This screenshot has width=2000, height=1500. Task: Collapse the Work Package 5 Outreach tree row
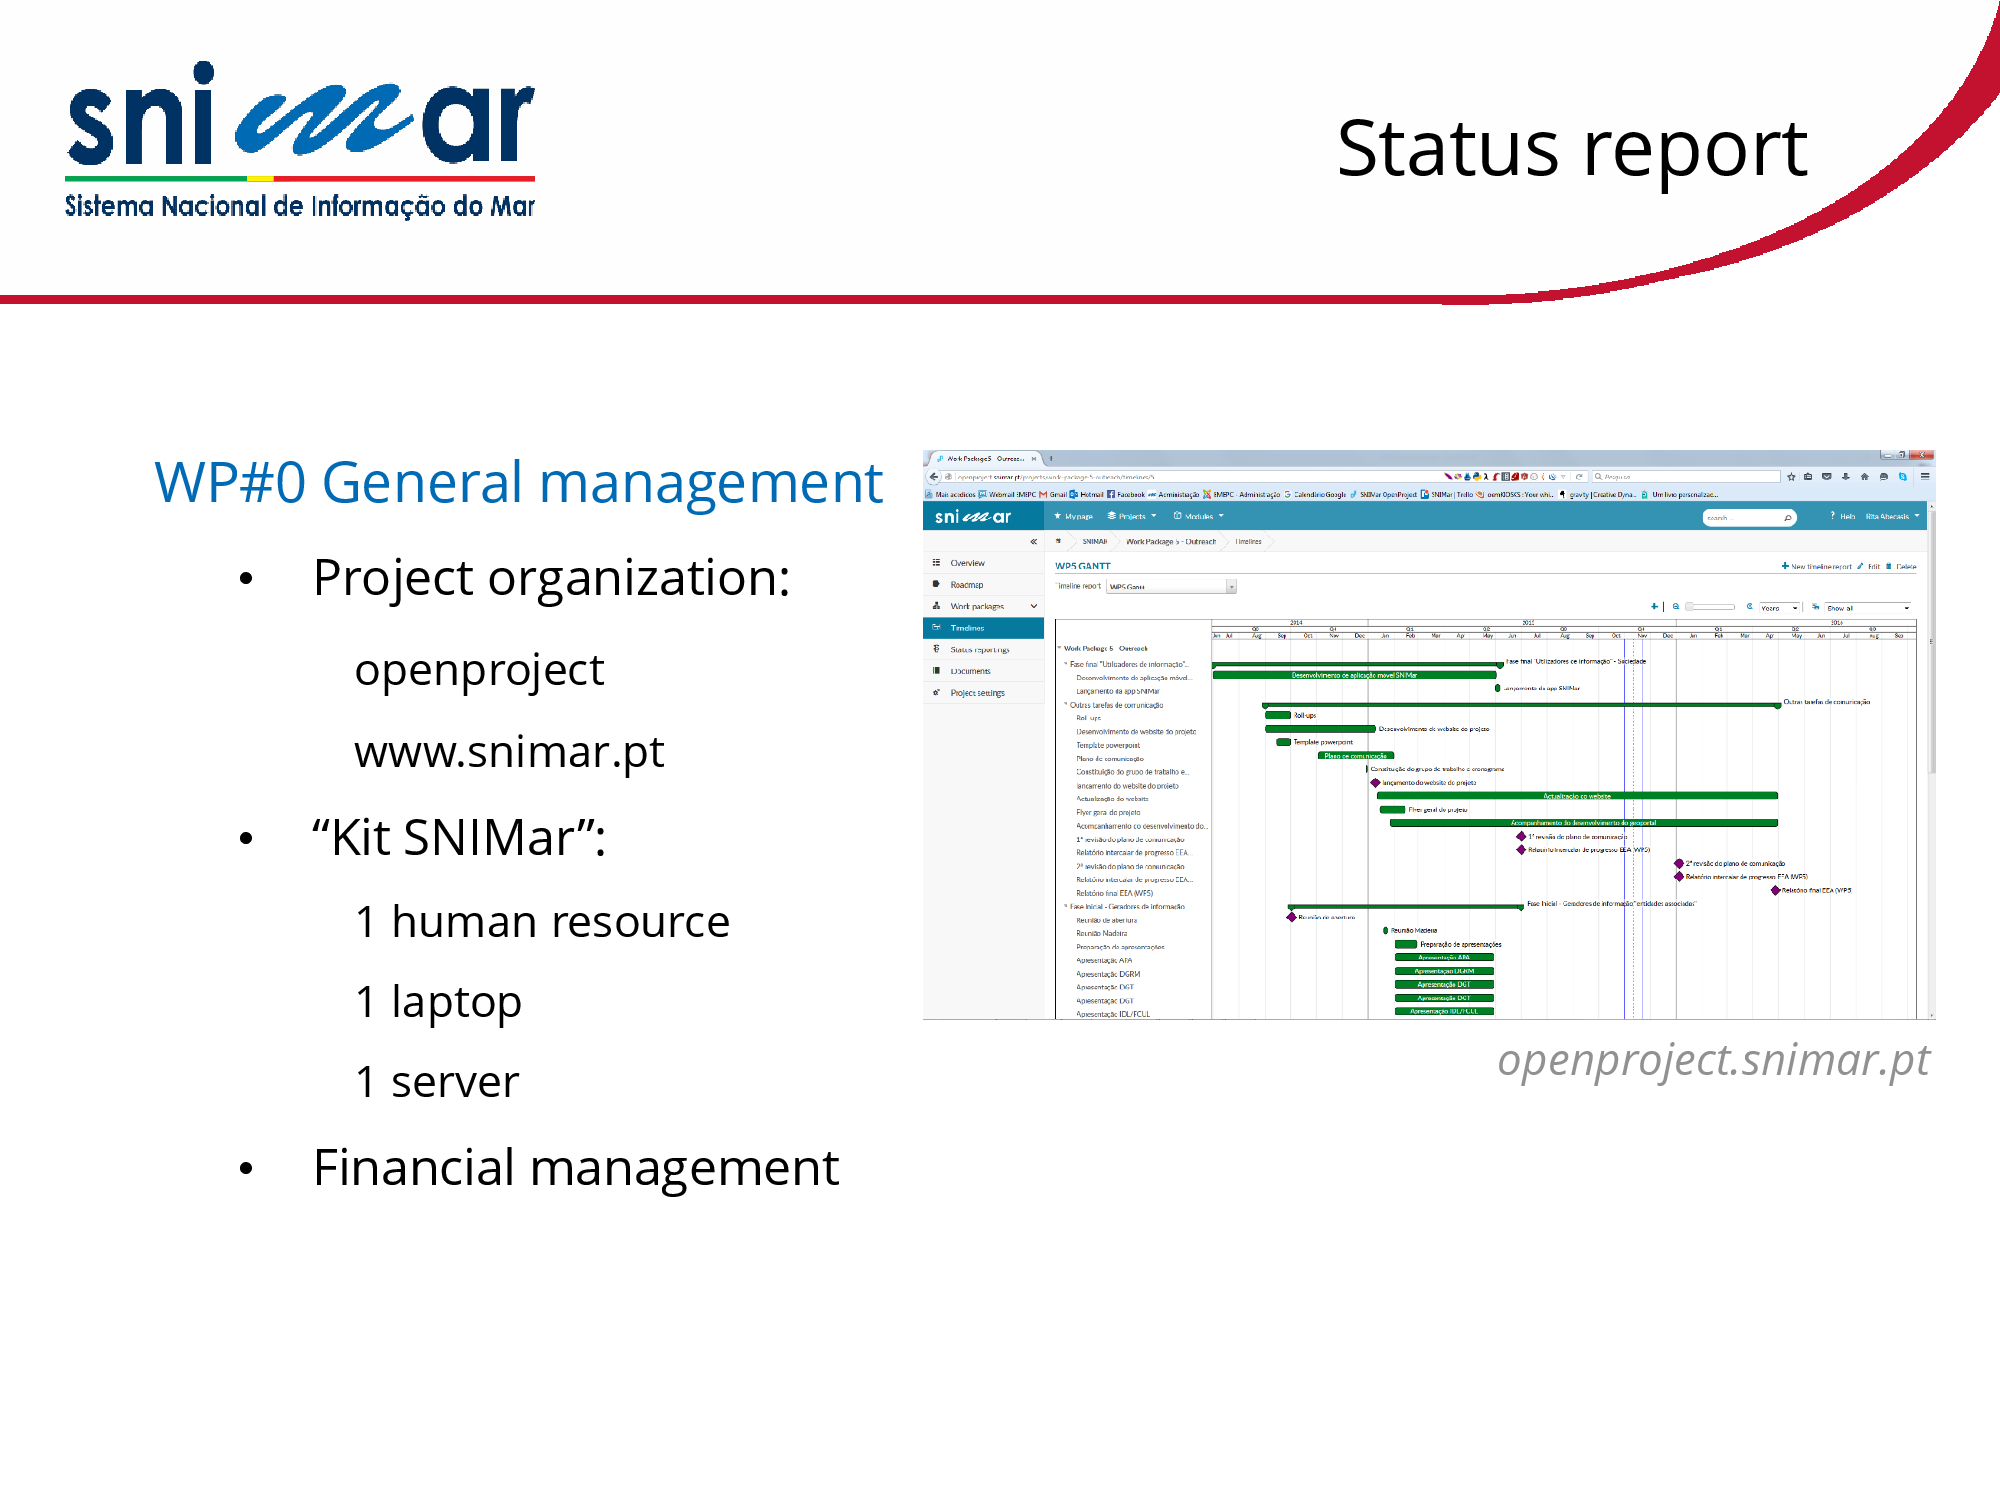[x=1059, y=648]
